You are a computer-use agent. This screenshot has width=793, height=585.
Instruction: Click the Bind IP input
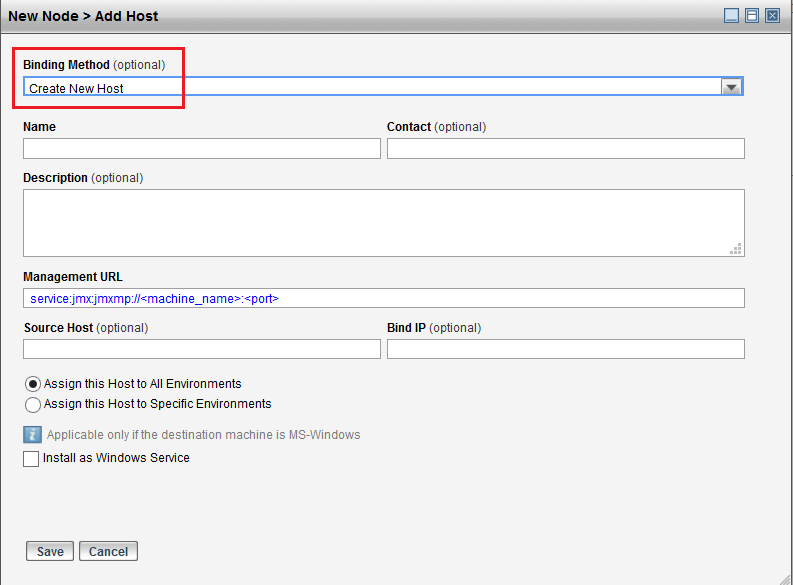(565, 349)
